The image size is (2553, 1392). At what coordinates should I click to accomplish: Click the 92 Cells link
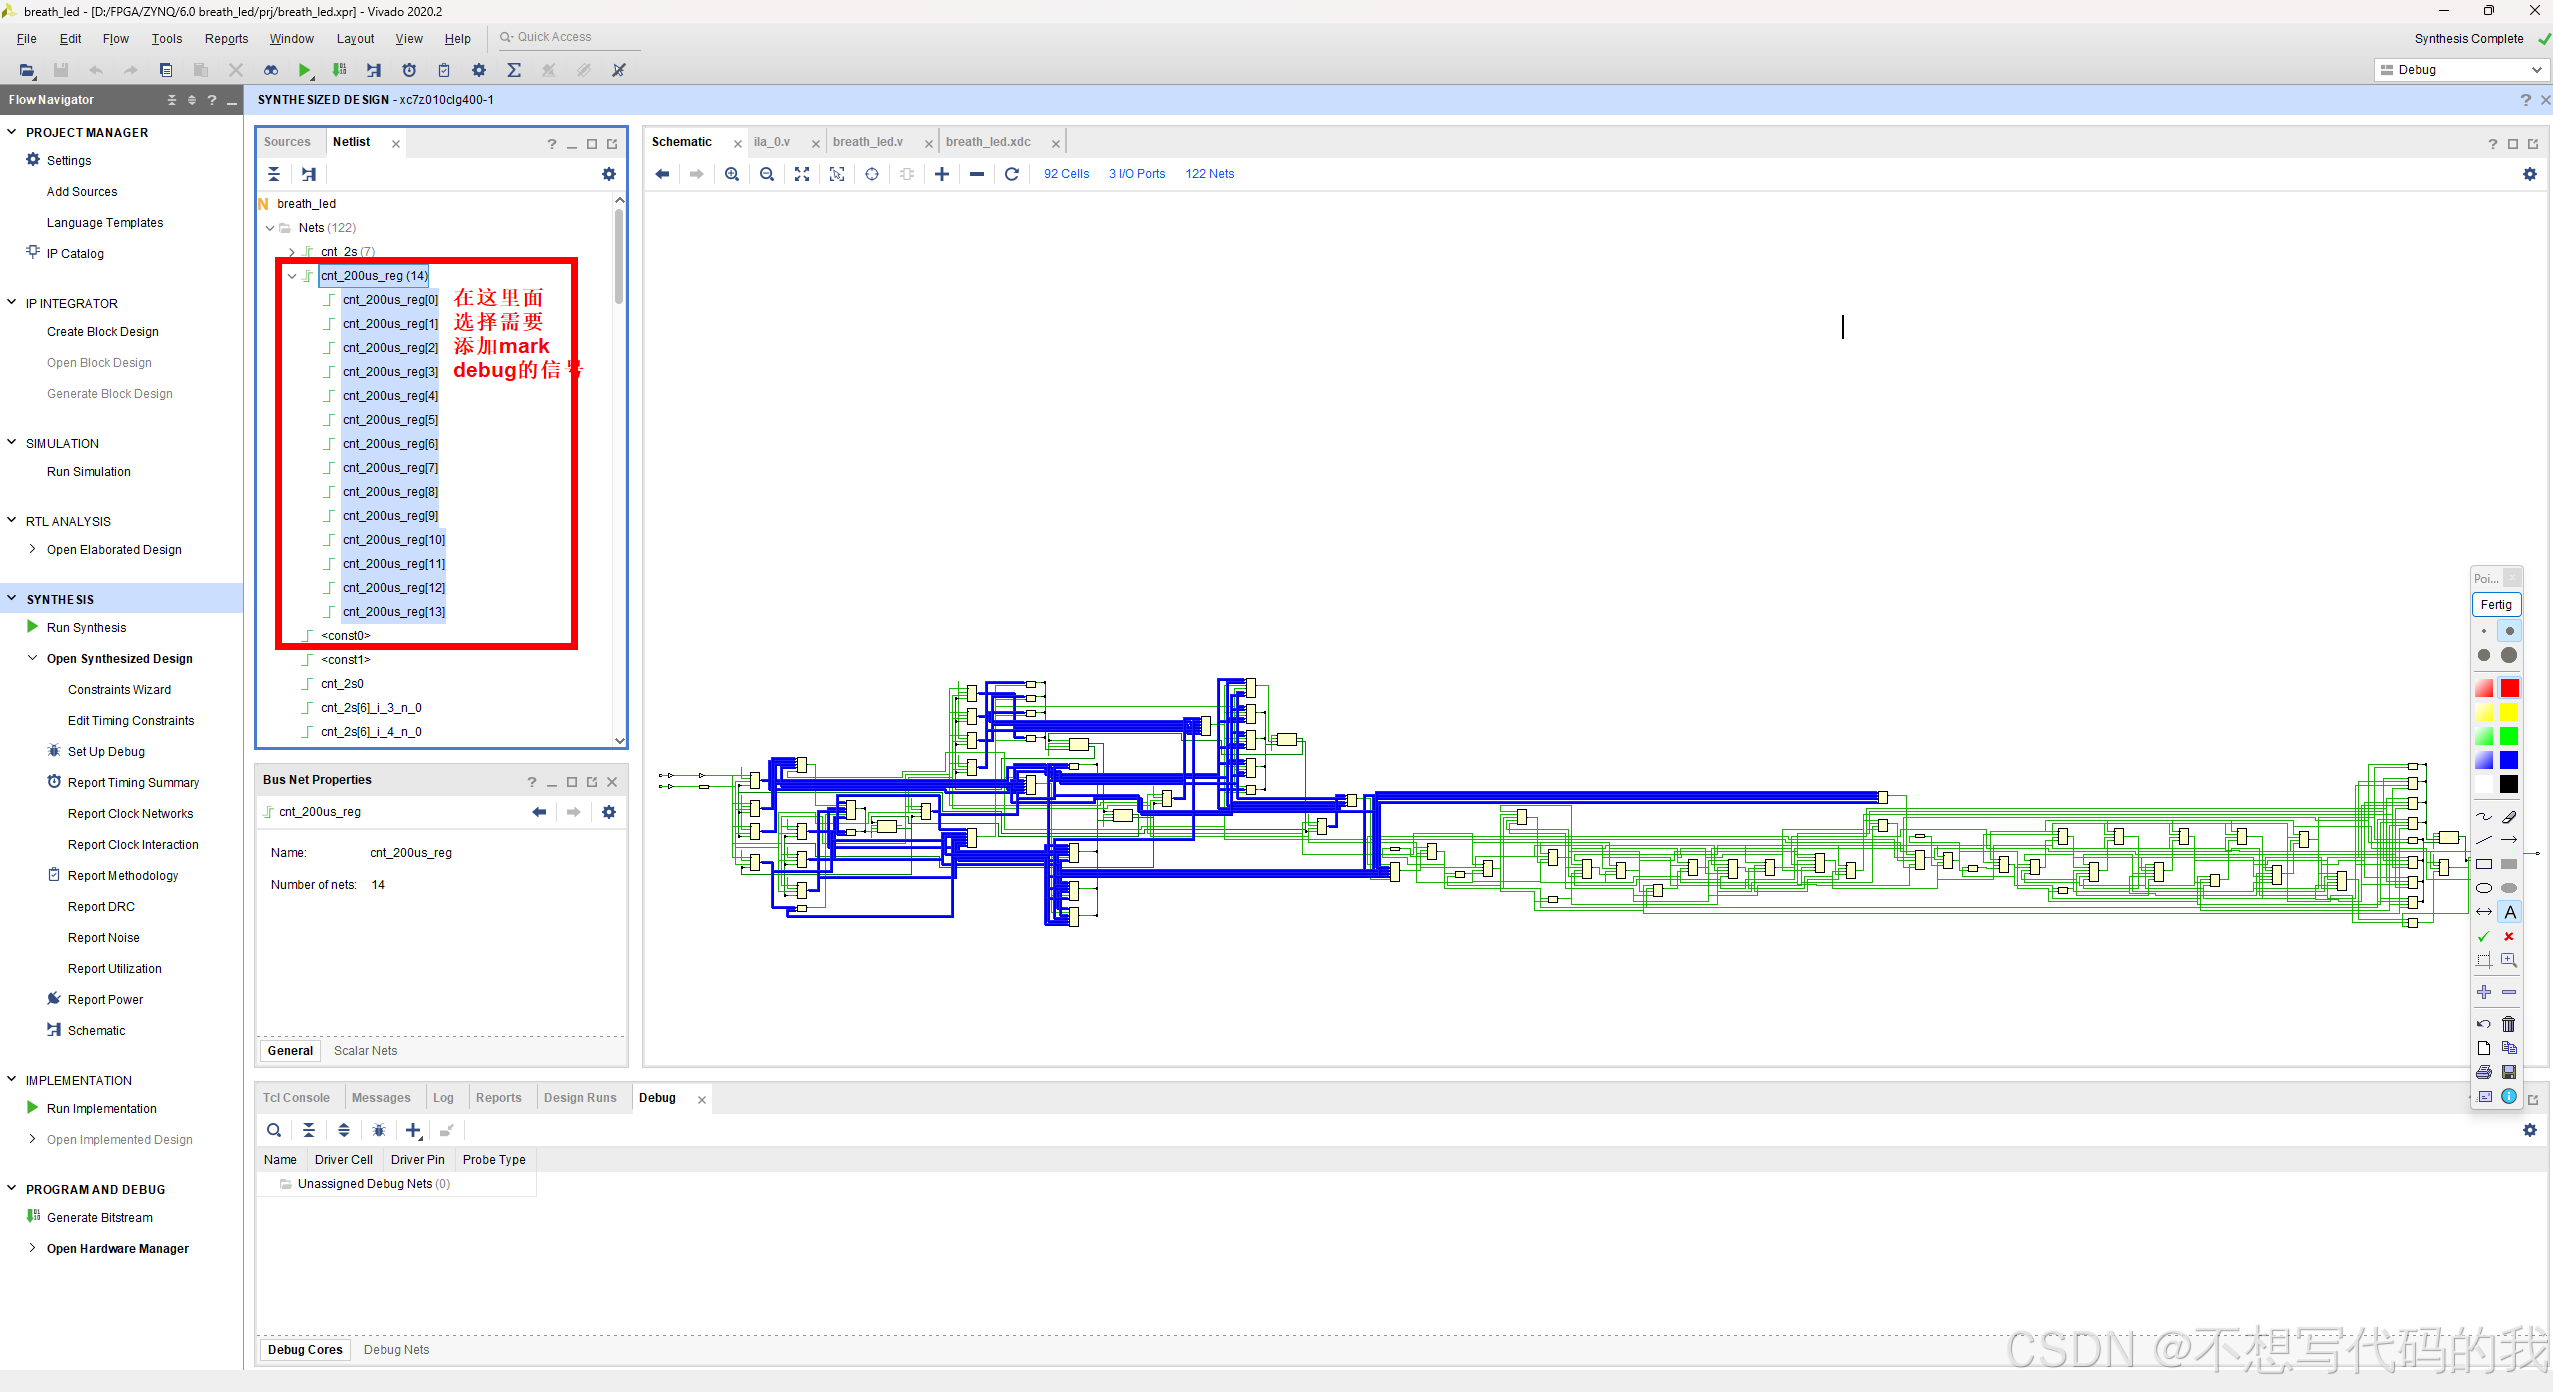[1066, 174]
